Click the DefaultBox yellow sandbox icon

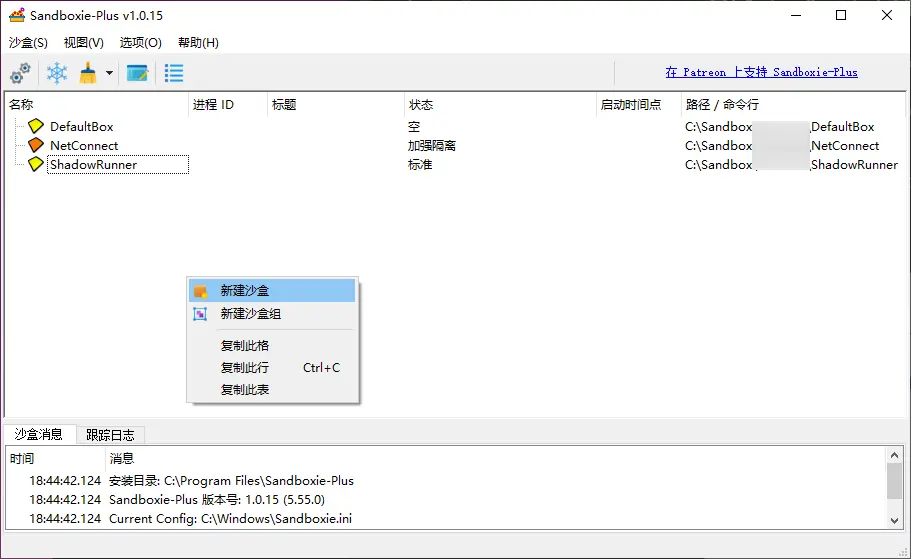(36, 126)
